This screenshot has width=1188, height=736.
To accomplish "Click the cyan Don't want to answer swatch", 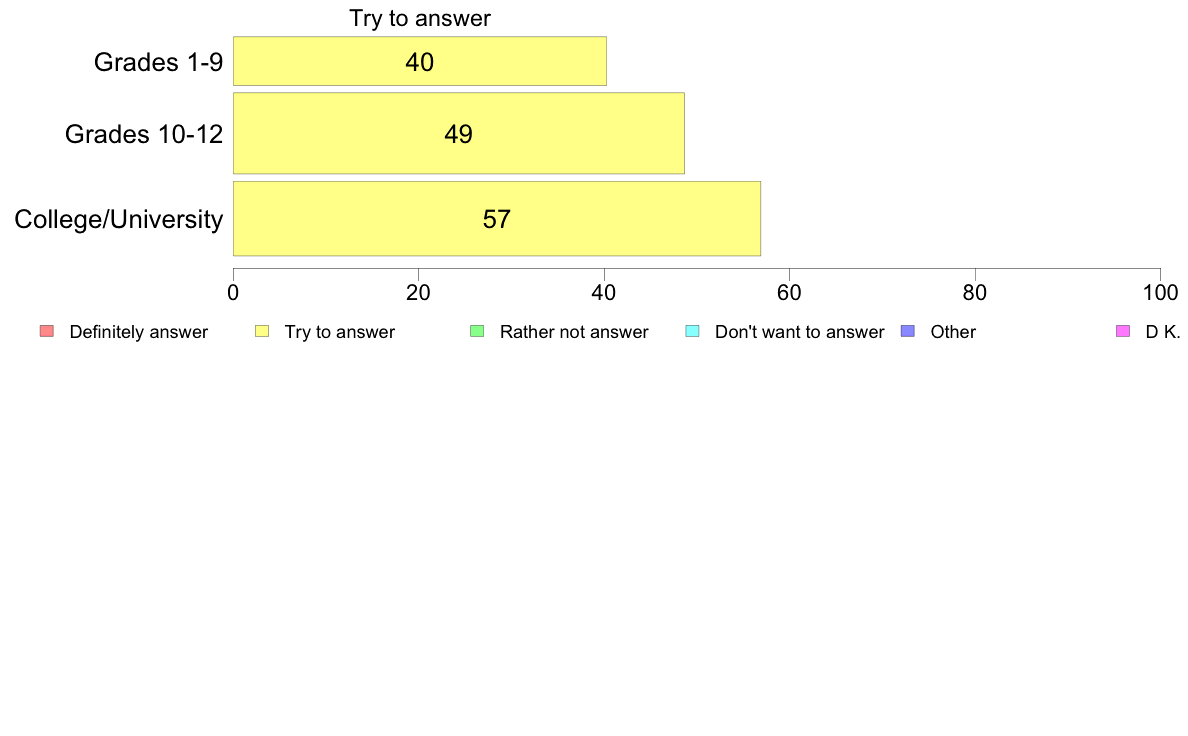I will click(x=692, y=331).
